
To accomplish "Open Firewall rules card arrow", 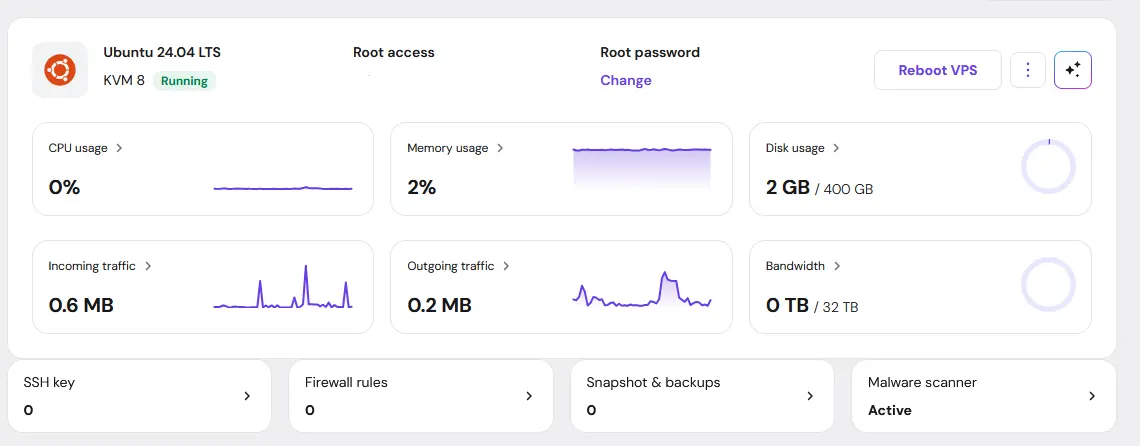I will click(x=529, y=396).
